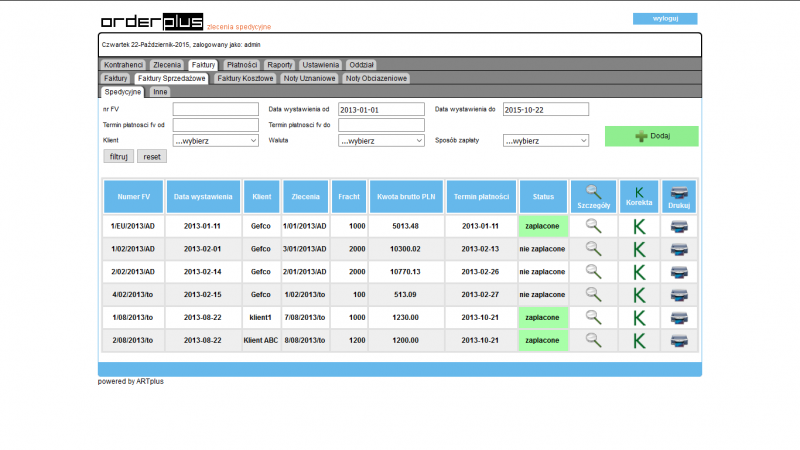The image size is (800, 450).
Task: Select the Spedycyjne tab
Action: [122, 92]
